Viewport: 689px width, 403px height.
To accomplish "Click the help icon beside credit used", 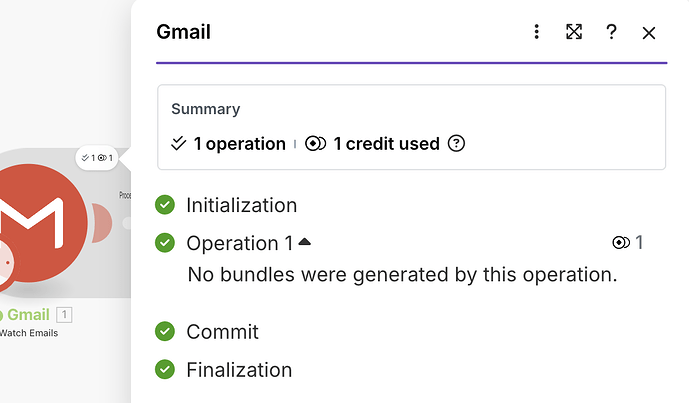I will [457, 143].
